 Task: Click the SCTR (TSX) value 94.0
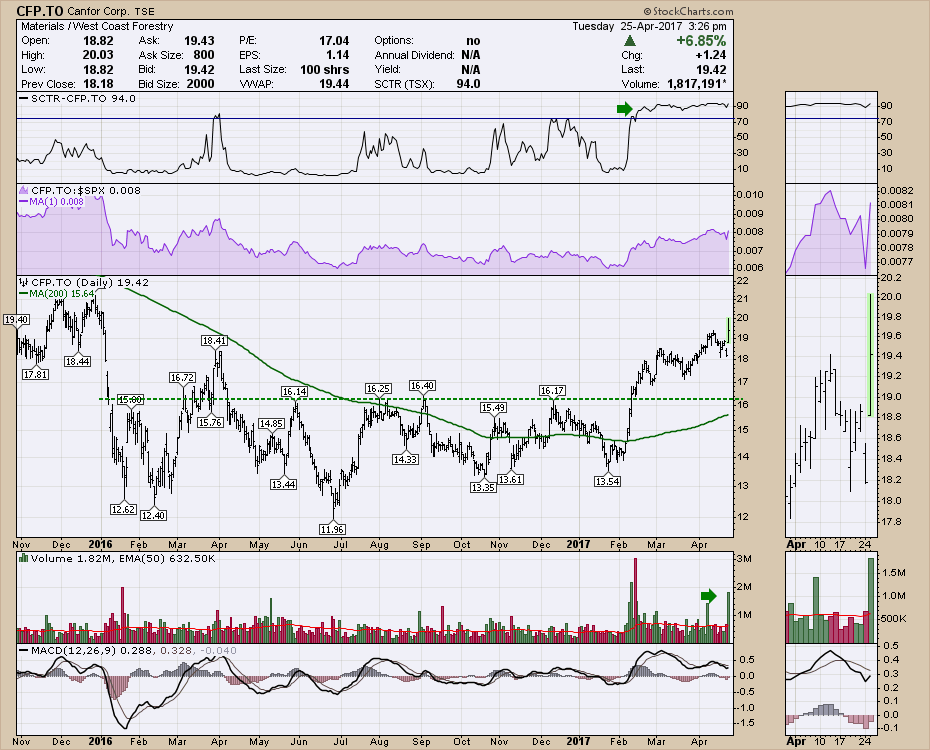pyautogui.click(x=469, y=84)
